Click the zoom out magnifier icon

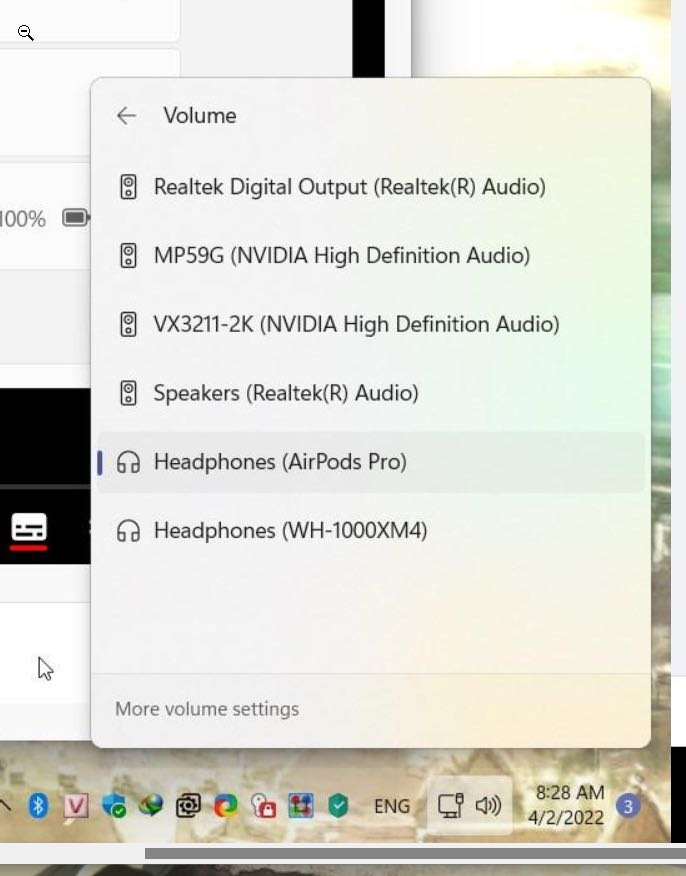[26, 33]
